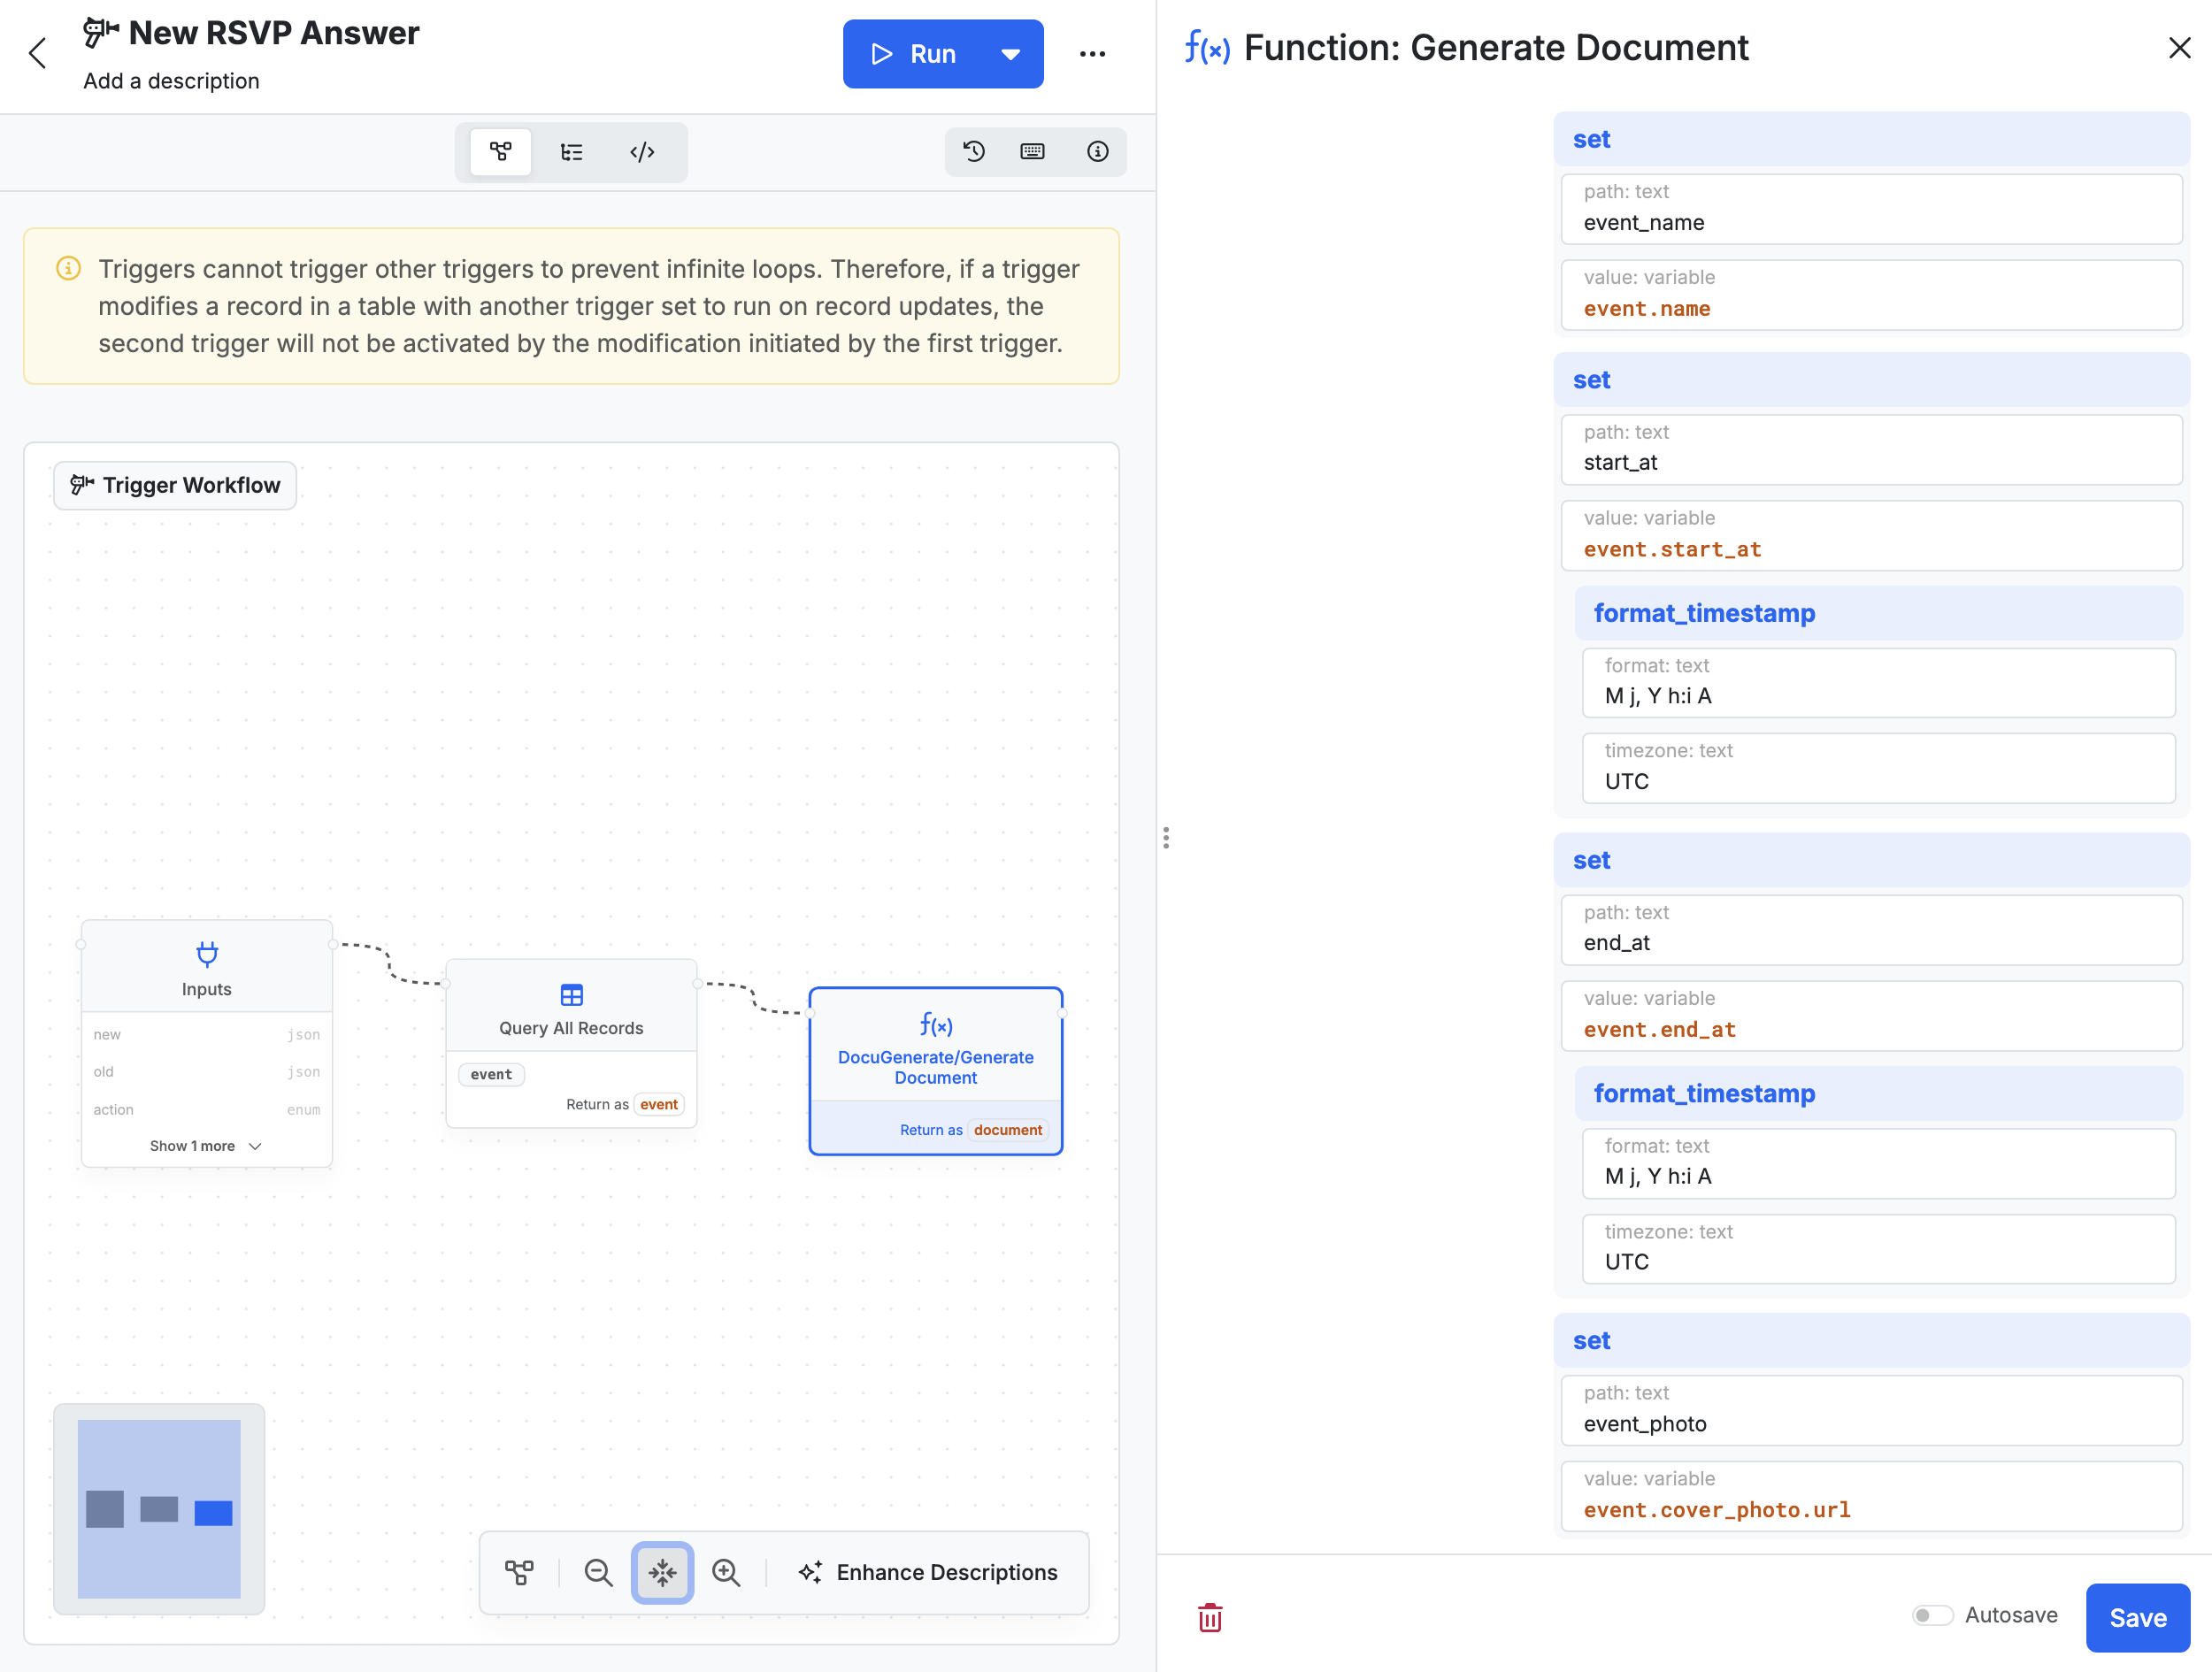This screenshot has height=1672, width=2212.
Task: Click the event_name path text field
Action: (x=1870, y=222)
